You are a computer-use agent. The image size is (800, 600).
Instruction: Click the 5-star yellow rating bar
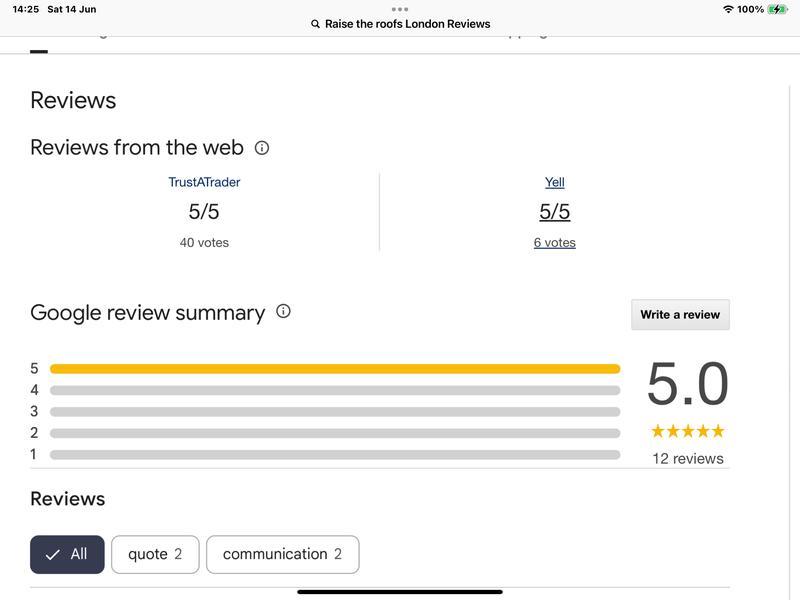tap(334, 369)
